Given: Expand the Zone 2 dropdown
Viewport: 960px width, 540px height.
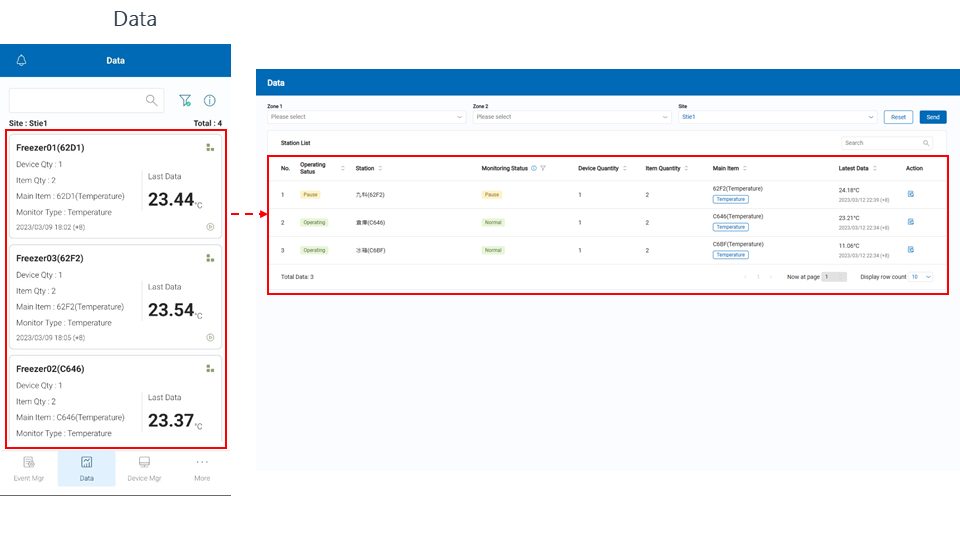Looking at the screenshot, I should coord(571,117).
